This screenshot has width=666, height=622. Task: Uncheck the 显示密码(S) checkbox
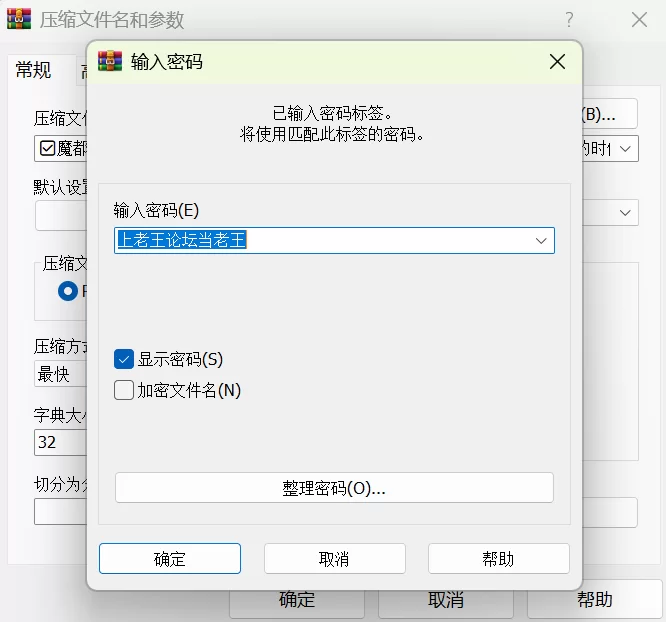(124, 359)
